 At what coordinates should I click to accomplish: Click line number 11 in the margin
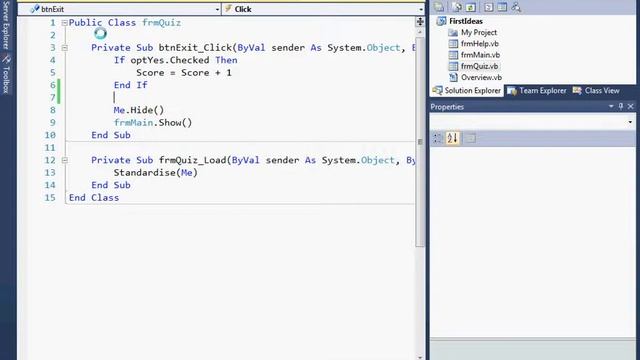(50, 147)
